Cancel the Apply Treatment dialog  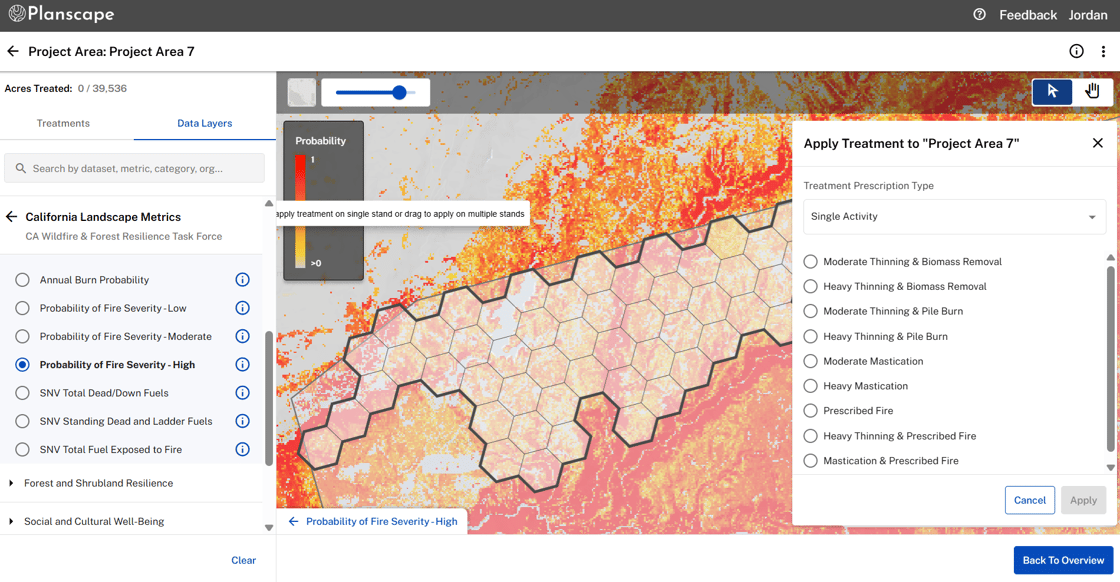coord(1029,500)
